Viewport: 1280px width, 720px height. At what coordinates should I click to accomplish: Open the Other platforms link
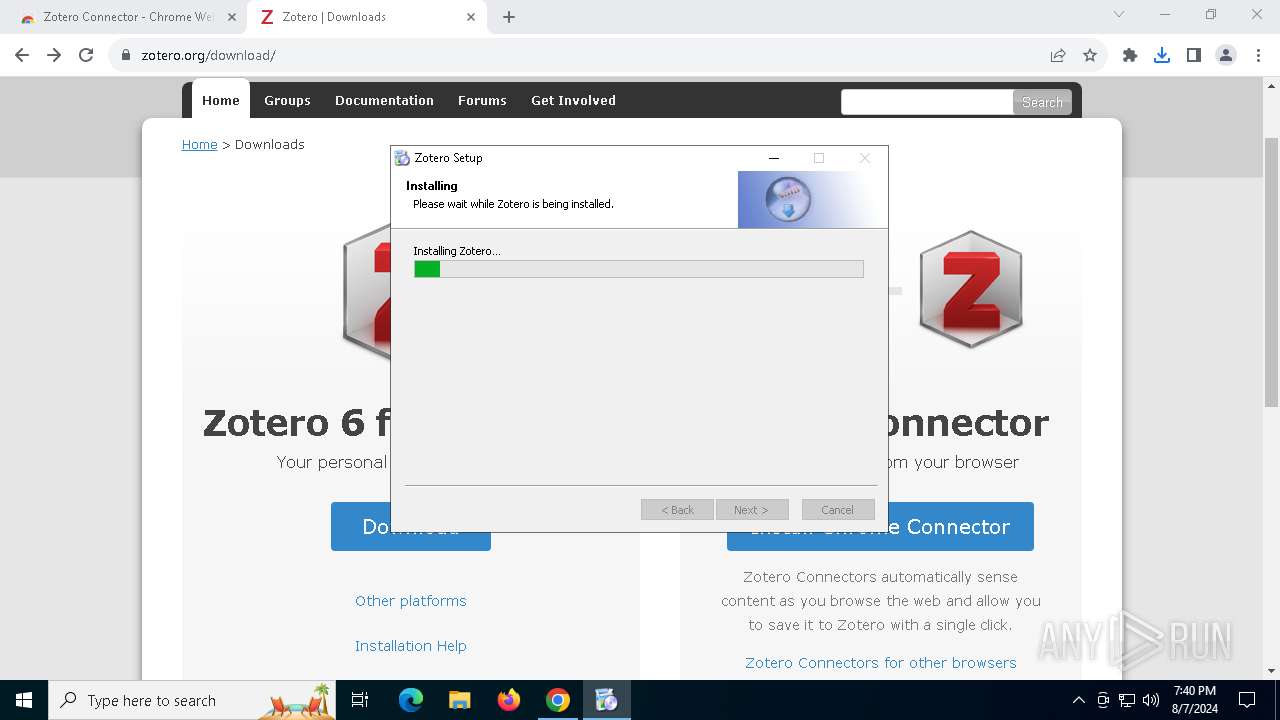click(411, 601)
